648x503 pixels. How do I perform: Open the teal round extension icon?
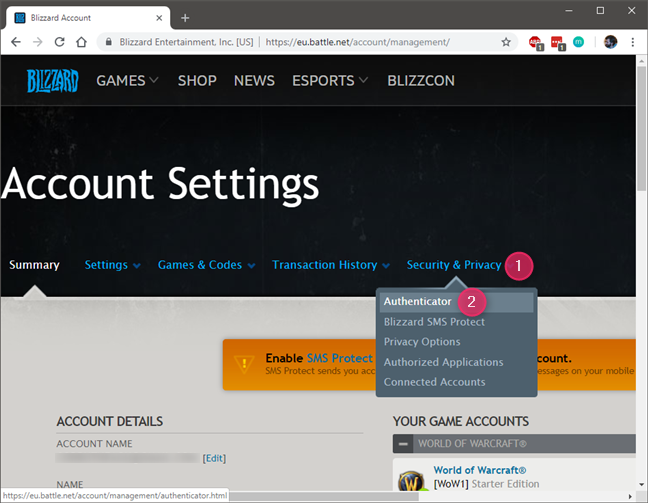pos(579,42)
